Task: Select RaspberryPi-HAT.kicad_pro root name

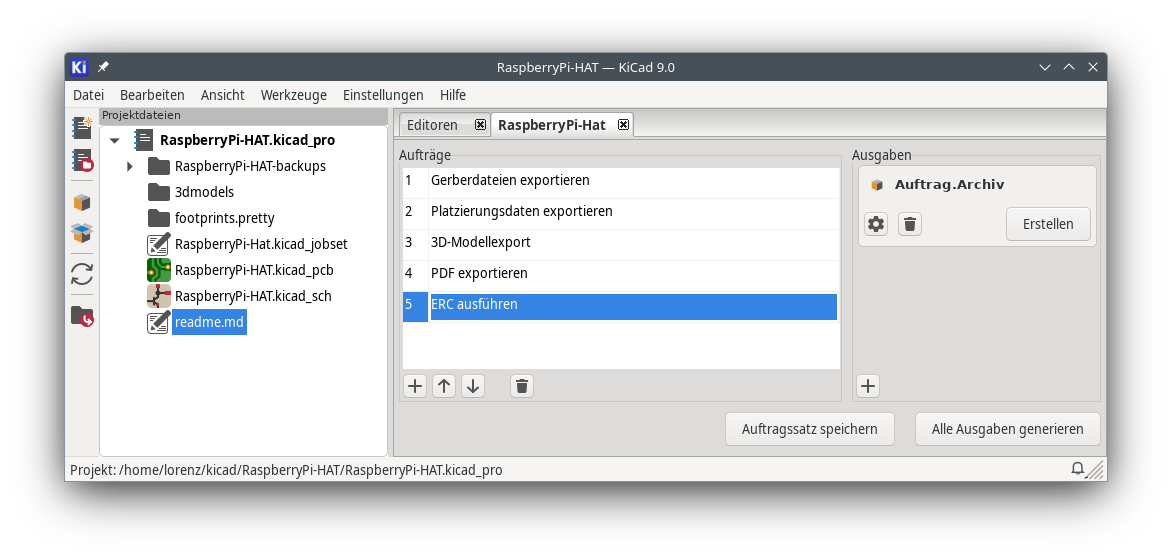Action: coord(247,140)
